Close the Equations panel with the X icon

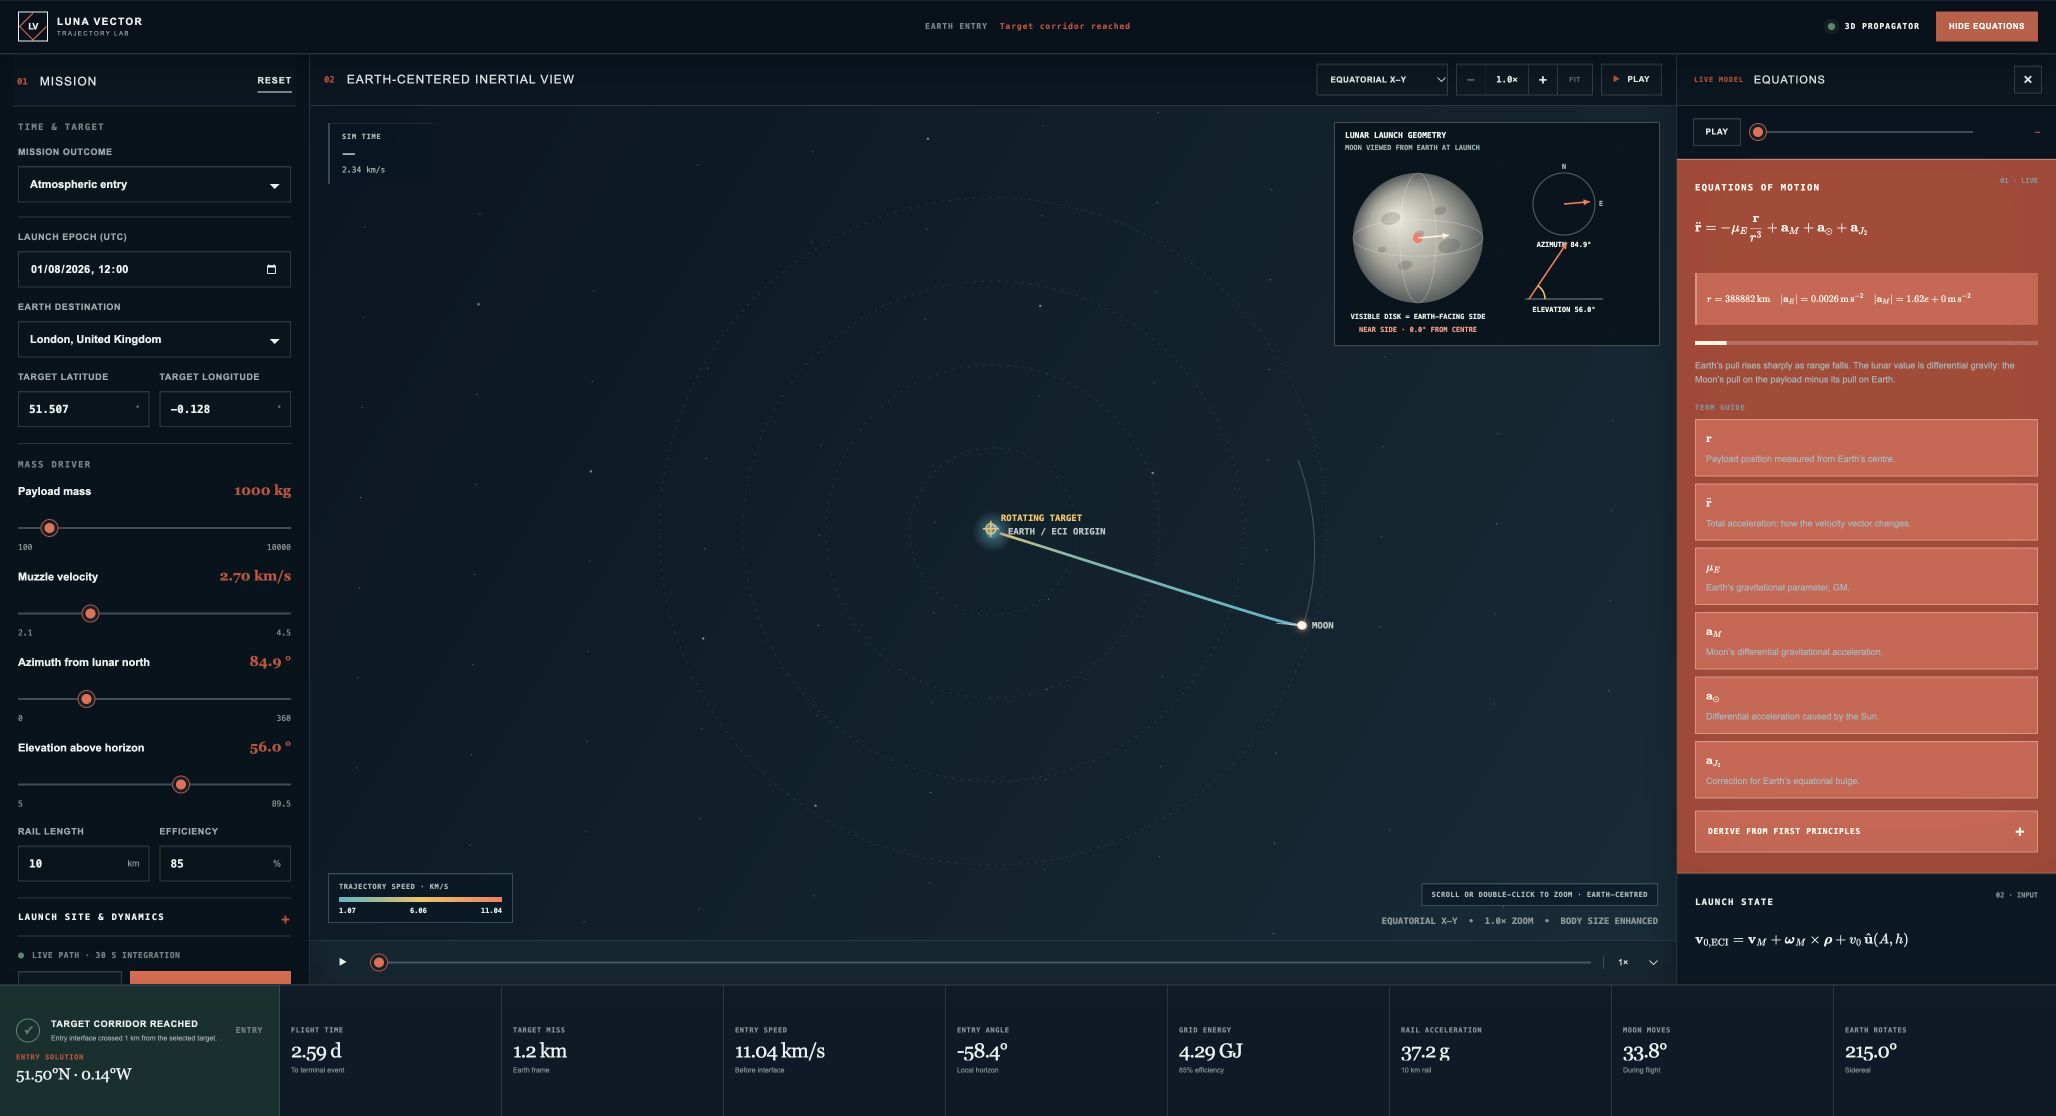2027,80
